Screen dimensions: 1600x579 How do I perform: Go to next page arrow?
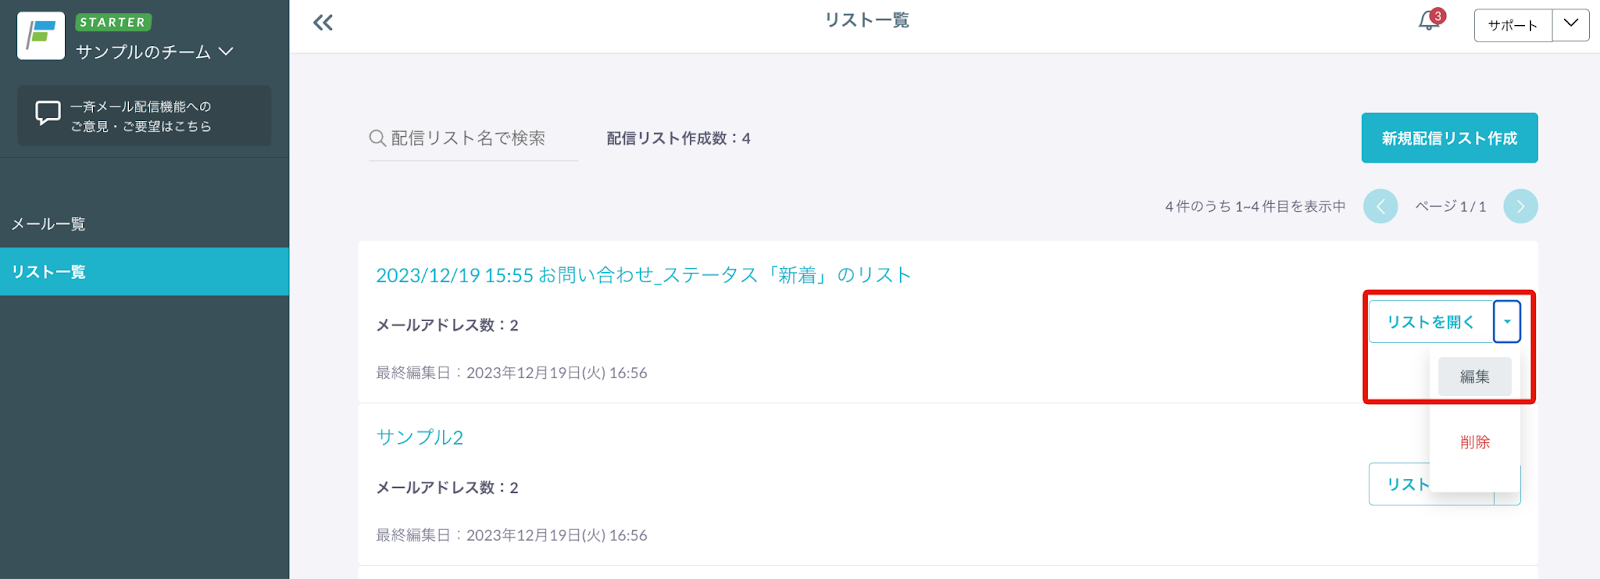pyautogui.click(x=1520, y=206)
